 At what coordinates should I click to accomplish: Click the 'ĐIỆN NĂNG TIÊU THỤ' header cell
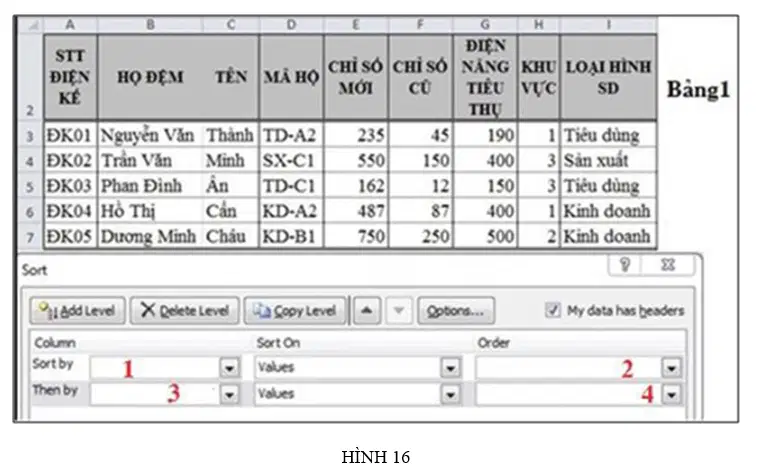pos(485,77)
